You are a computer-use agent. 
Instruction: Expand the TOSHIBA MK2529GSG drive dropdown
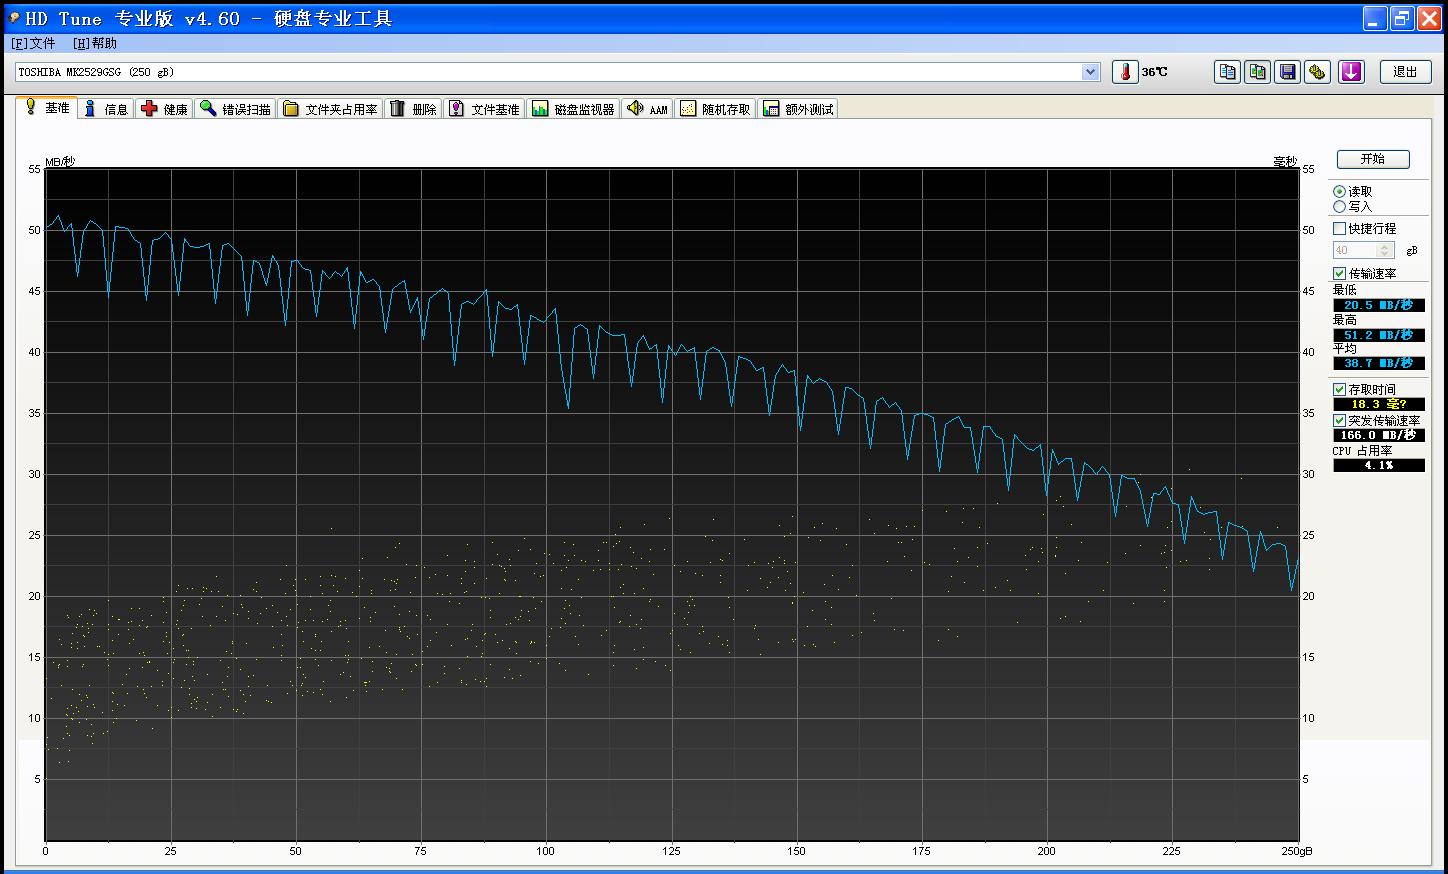pos(1091,72)
